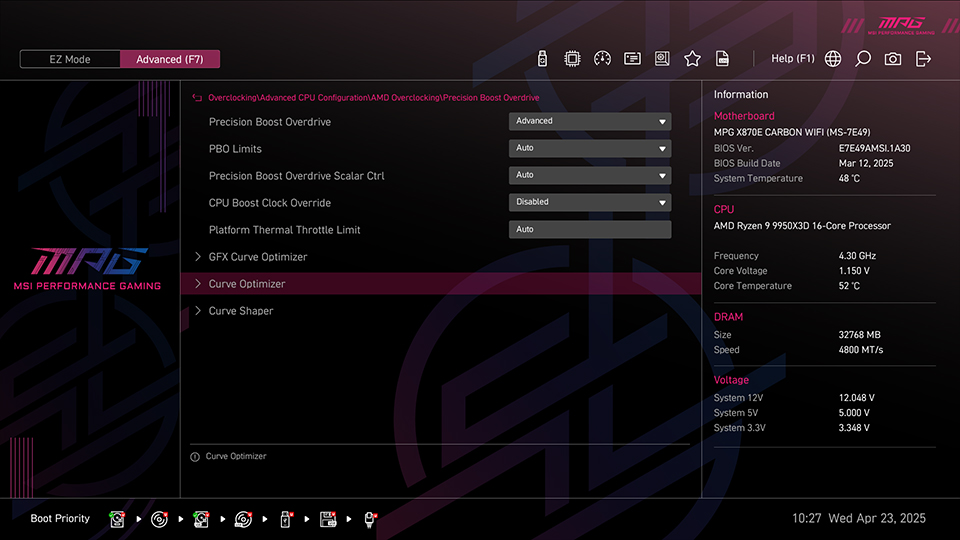Select the CD/DVD disc boot icon
Image resolution: width=960 pixels, height=540 pixels.
click(x=159, y=519)
